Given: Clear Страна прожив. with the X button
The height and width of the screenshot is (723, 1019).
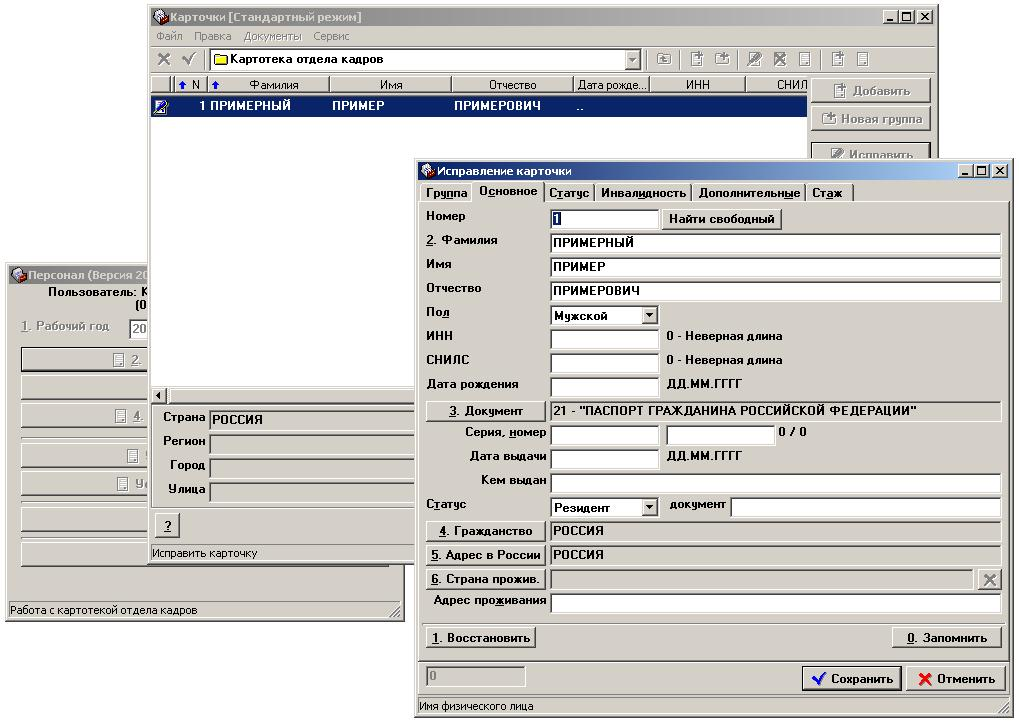Looking at the screenshot, I should tap(988, 580).
